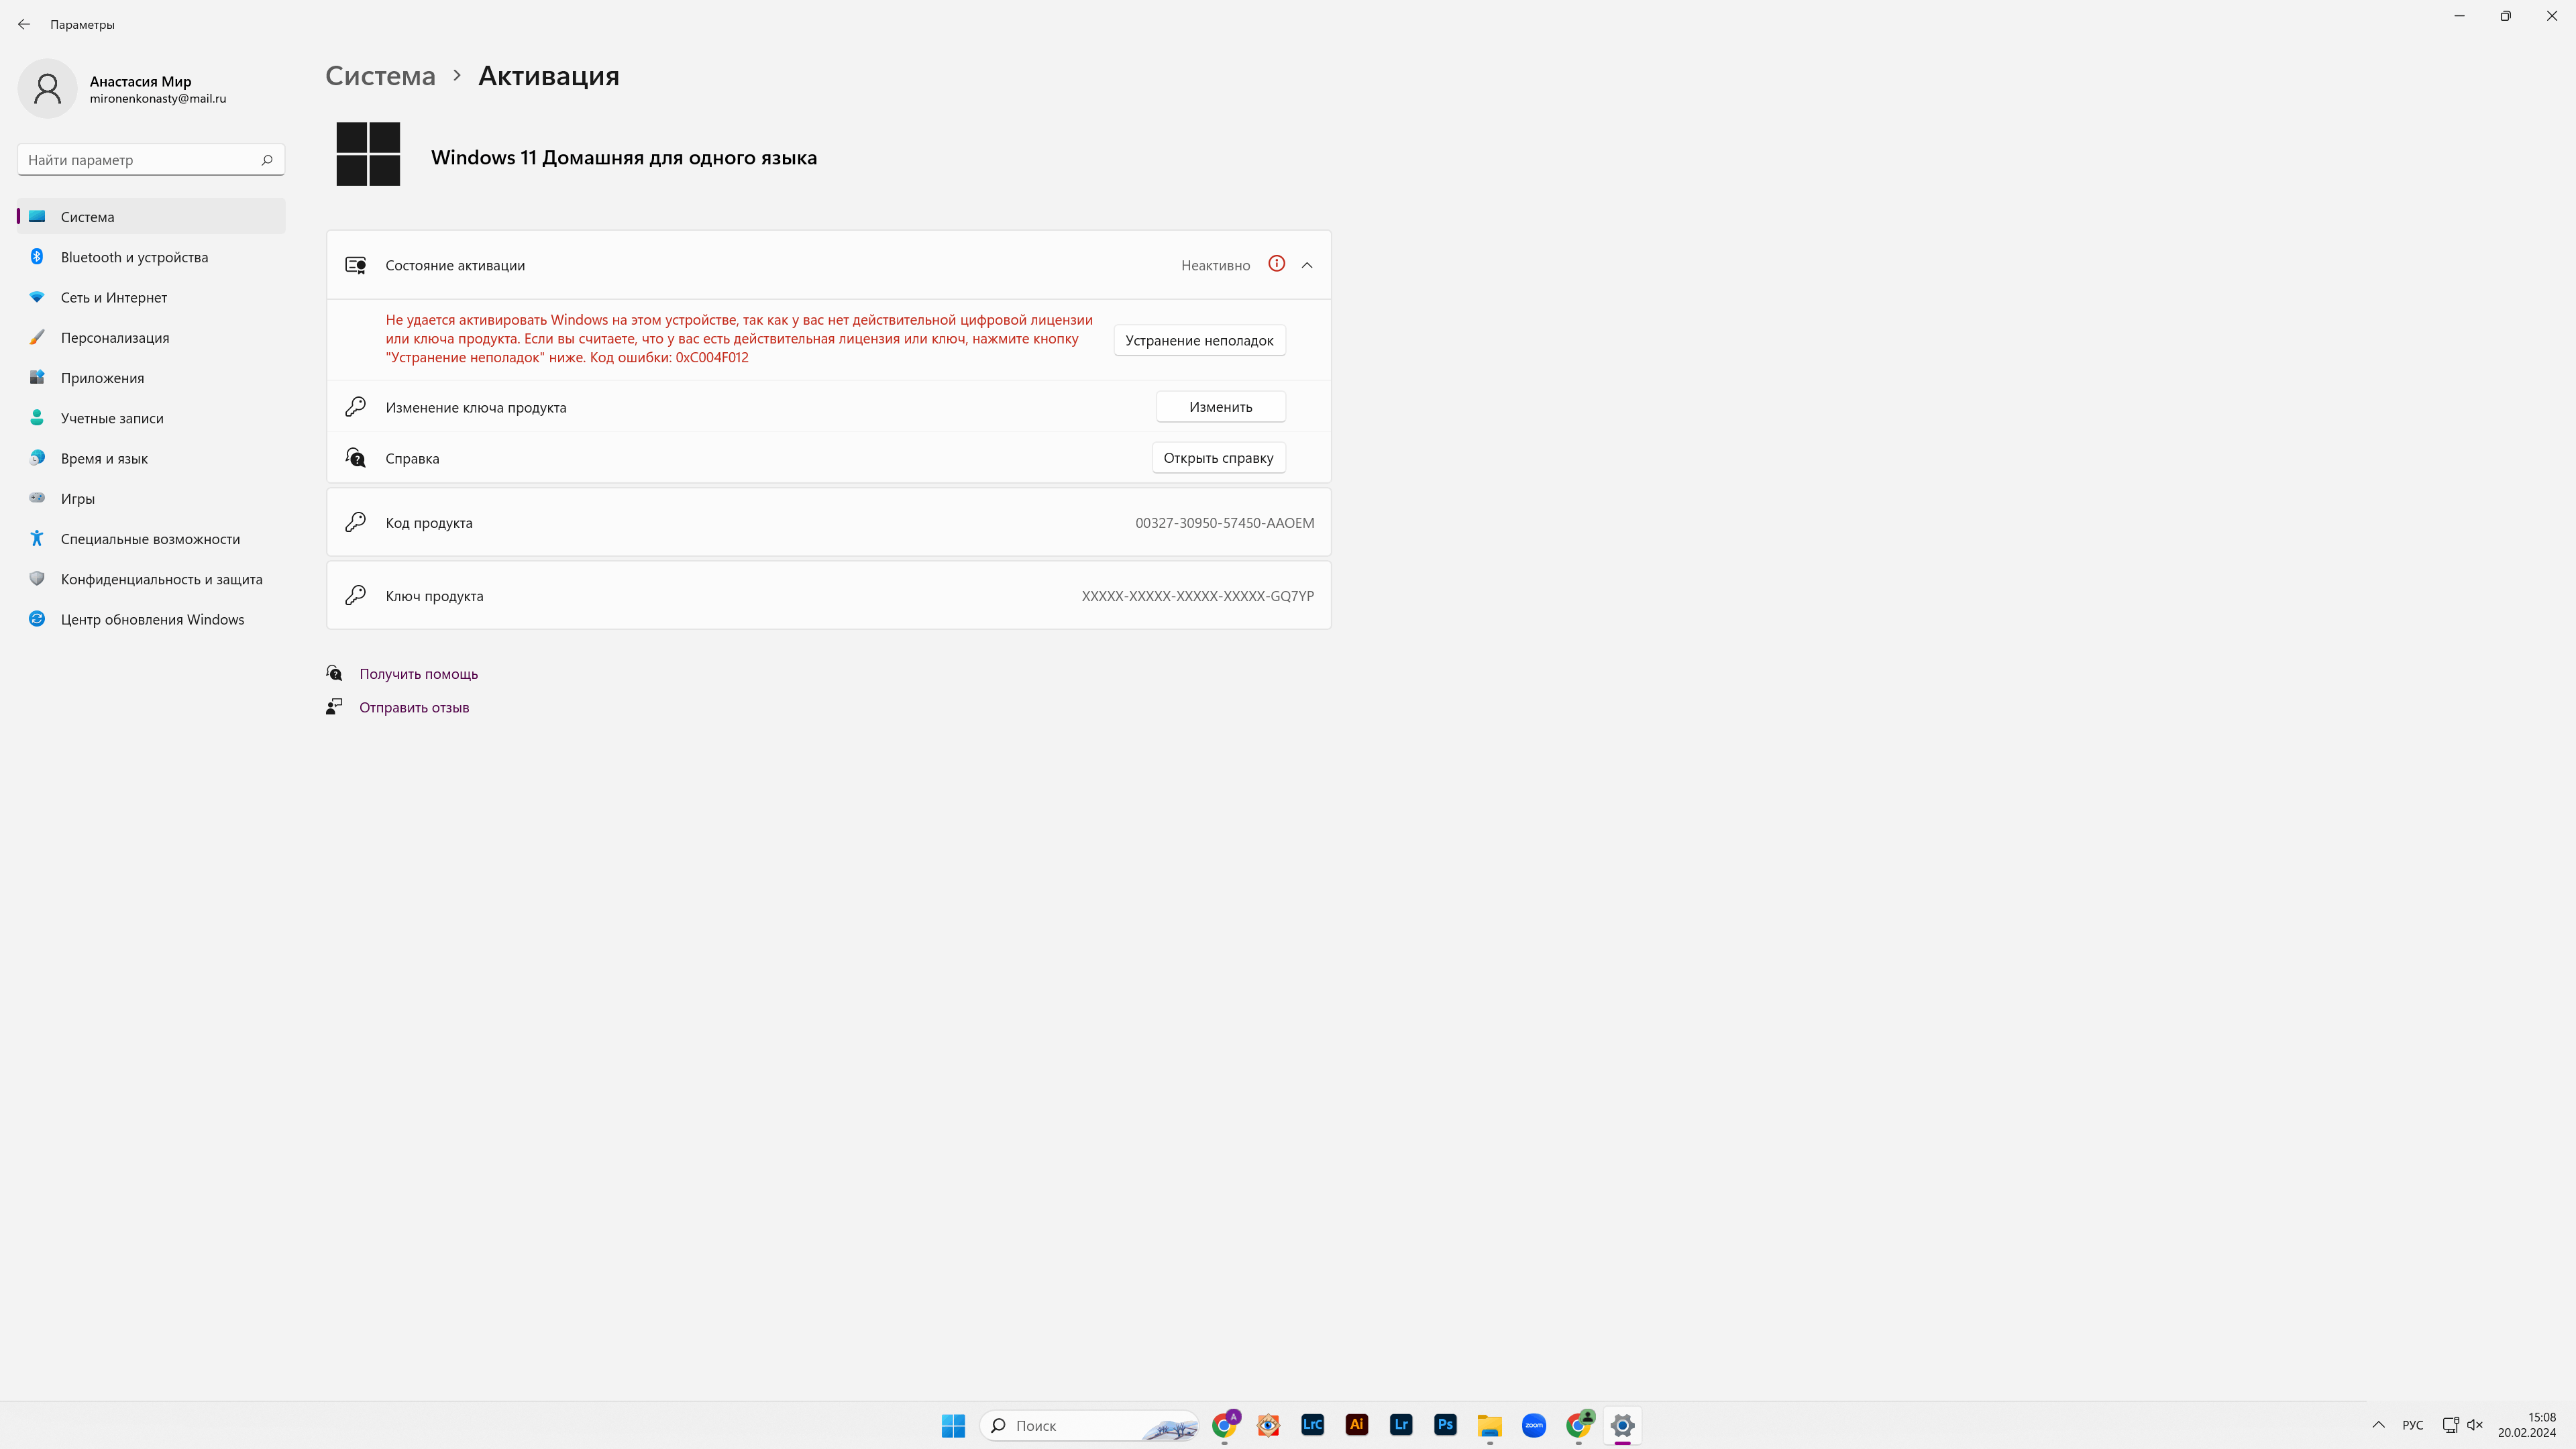Click the certificate icon beside Состояние активации
Screen dimensions: 2576x1449
[x=355, y=265]
